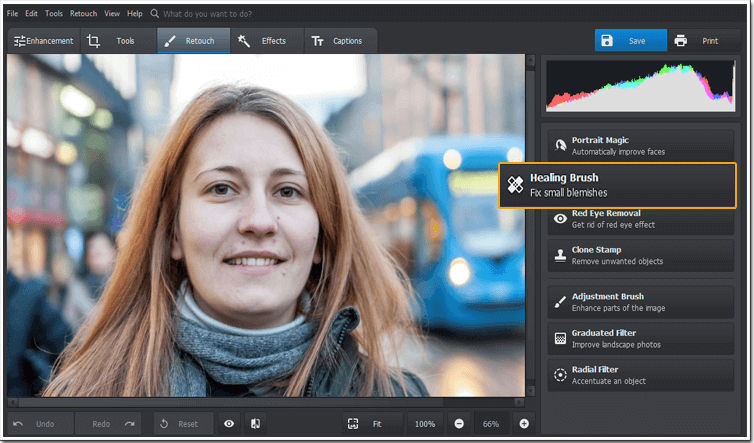The image size is (754, 443).
Task: Open the Retouch menu
Action: point(83,13)
